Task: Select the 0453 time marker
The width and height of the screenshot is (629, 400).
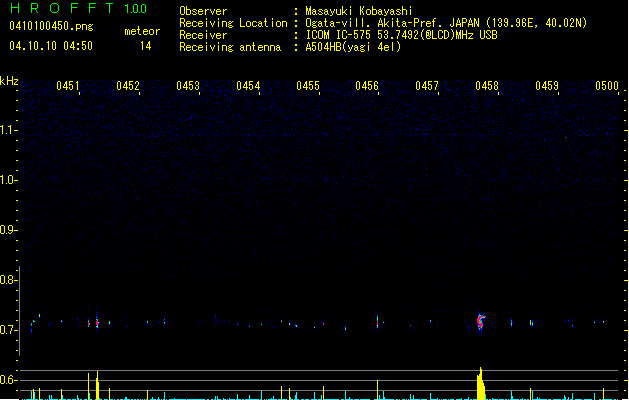Action: click(x=188, y=87)
